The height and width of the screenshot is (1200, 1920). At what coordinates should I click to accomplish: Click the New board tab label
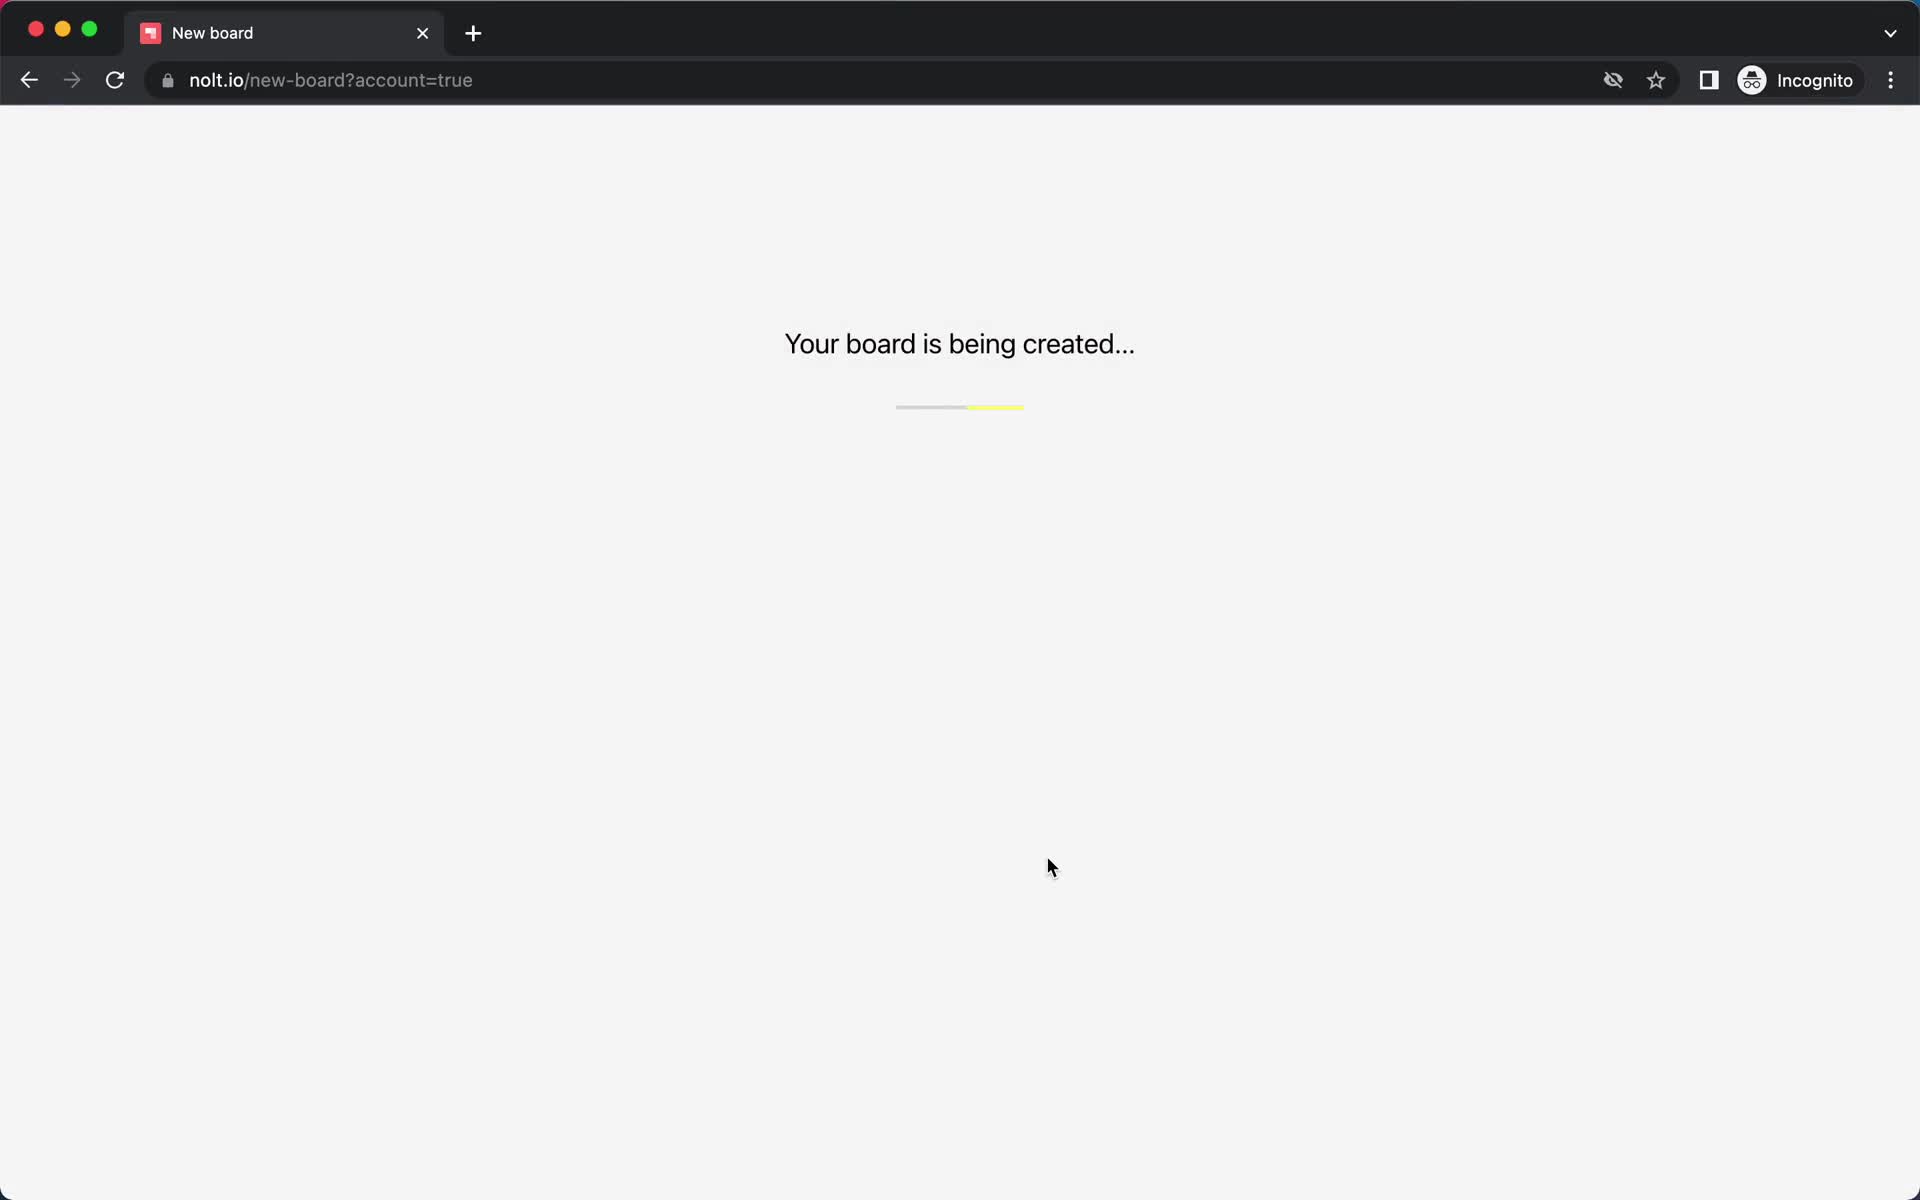pyautogui.click(x=211, y=32)
